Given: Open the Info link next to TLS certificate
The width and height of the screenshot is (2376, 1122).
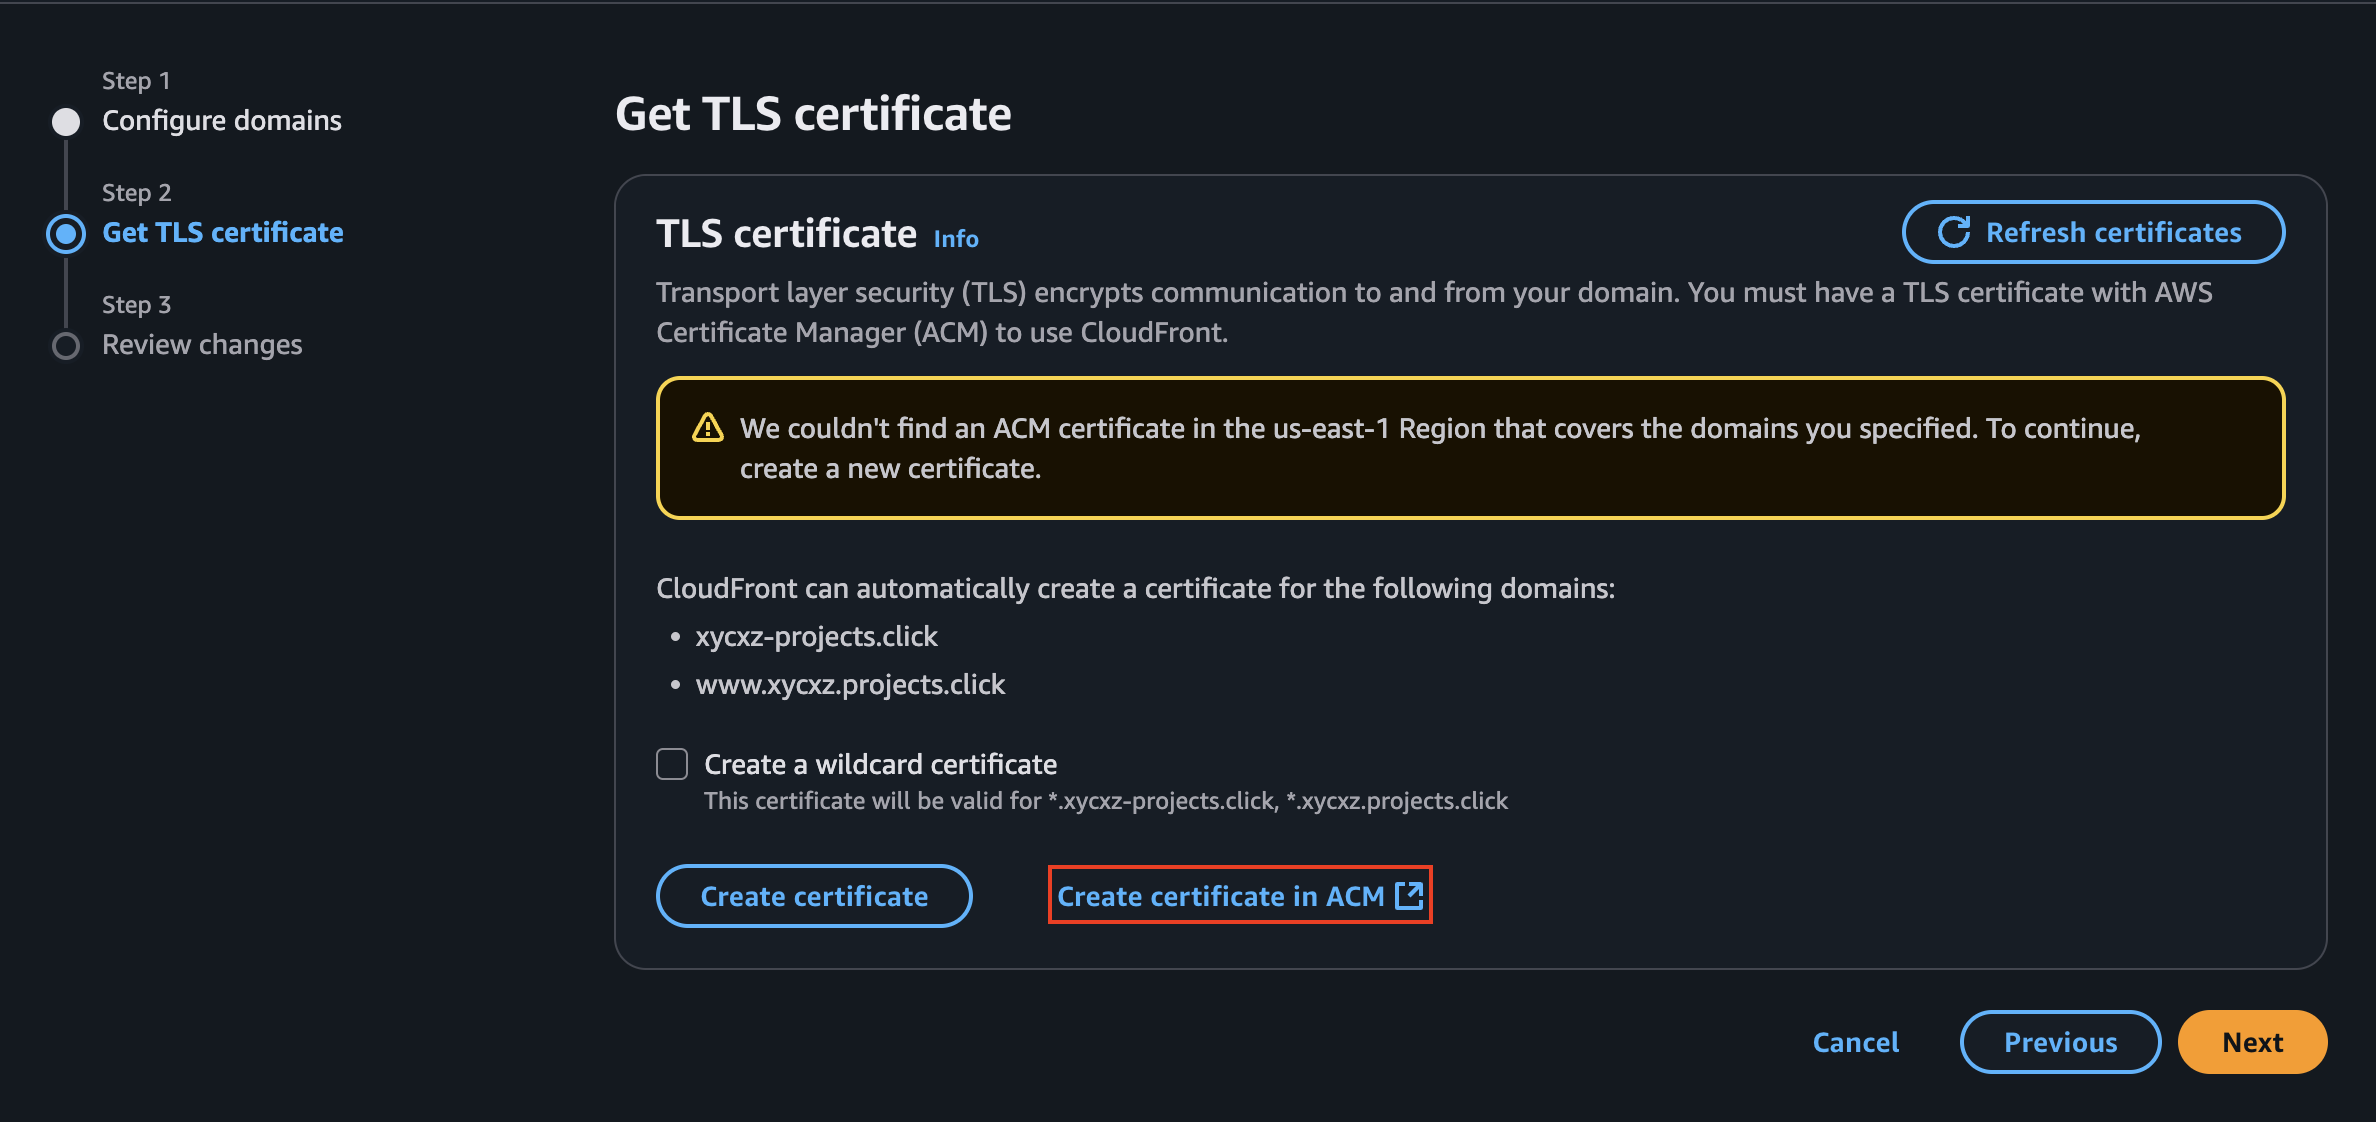Looking at the screenshot, I should coord(954,238).
